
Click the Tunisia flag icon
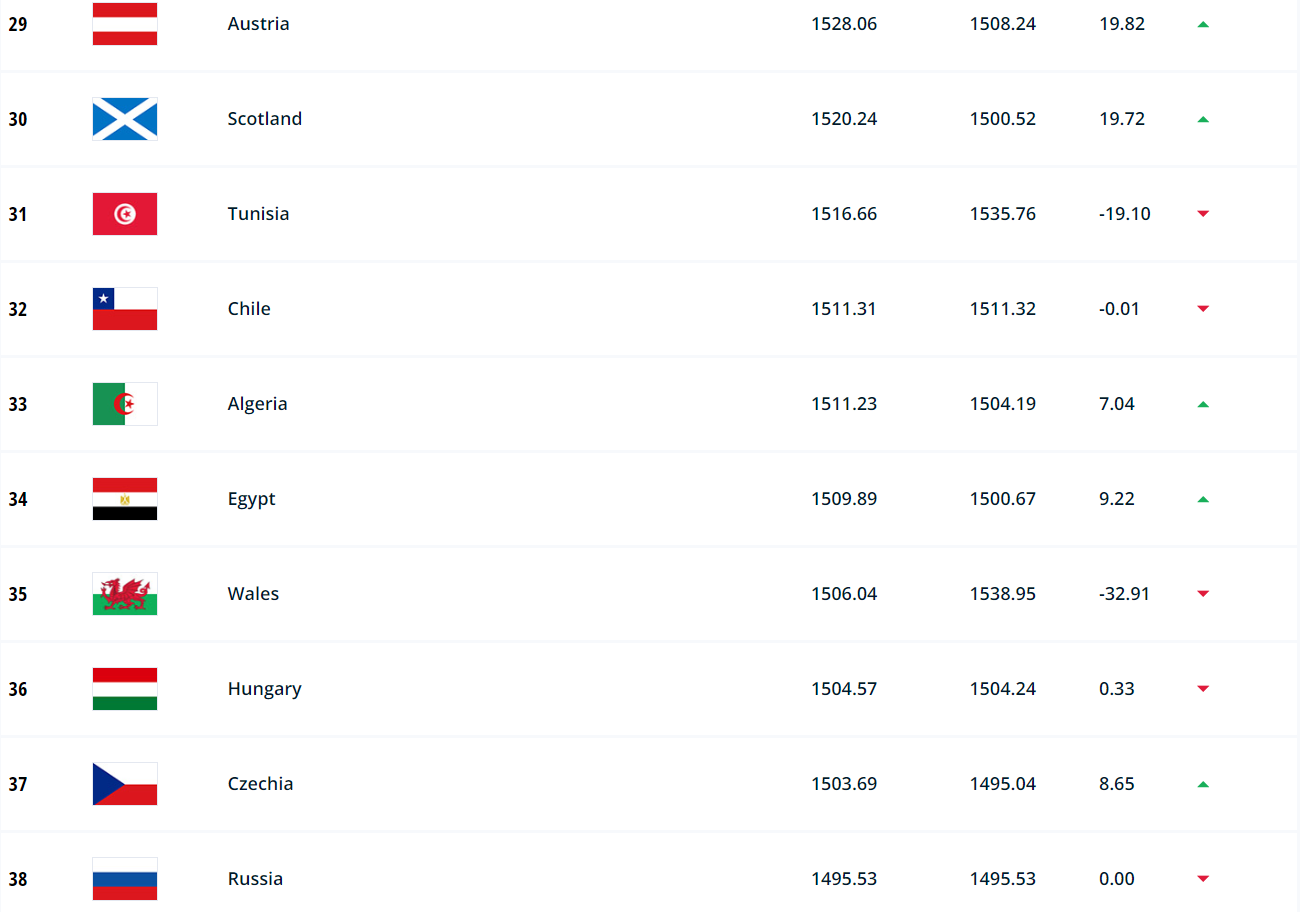(x=125, y=214)
